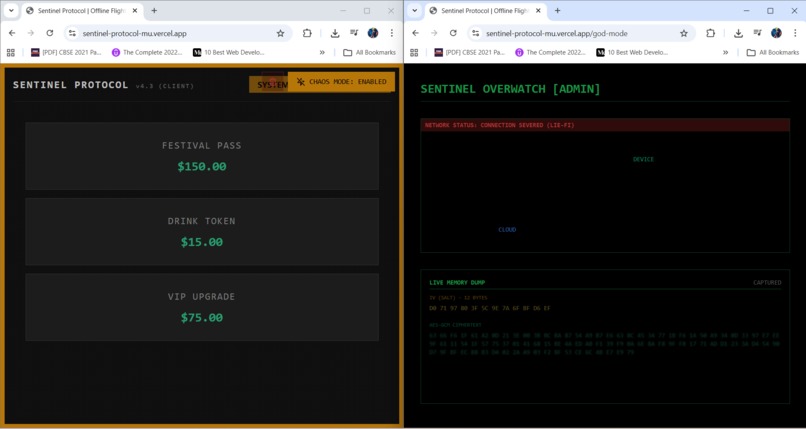Open the apps grid icon in right bookmarks bar
The height and width of the screenshot is (429, 806).
tap(414, 52)
